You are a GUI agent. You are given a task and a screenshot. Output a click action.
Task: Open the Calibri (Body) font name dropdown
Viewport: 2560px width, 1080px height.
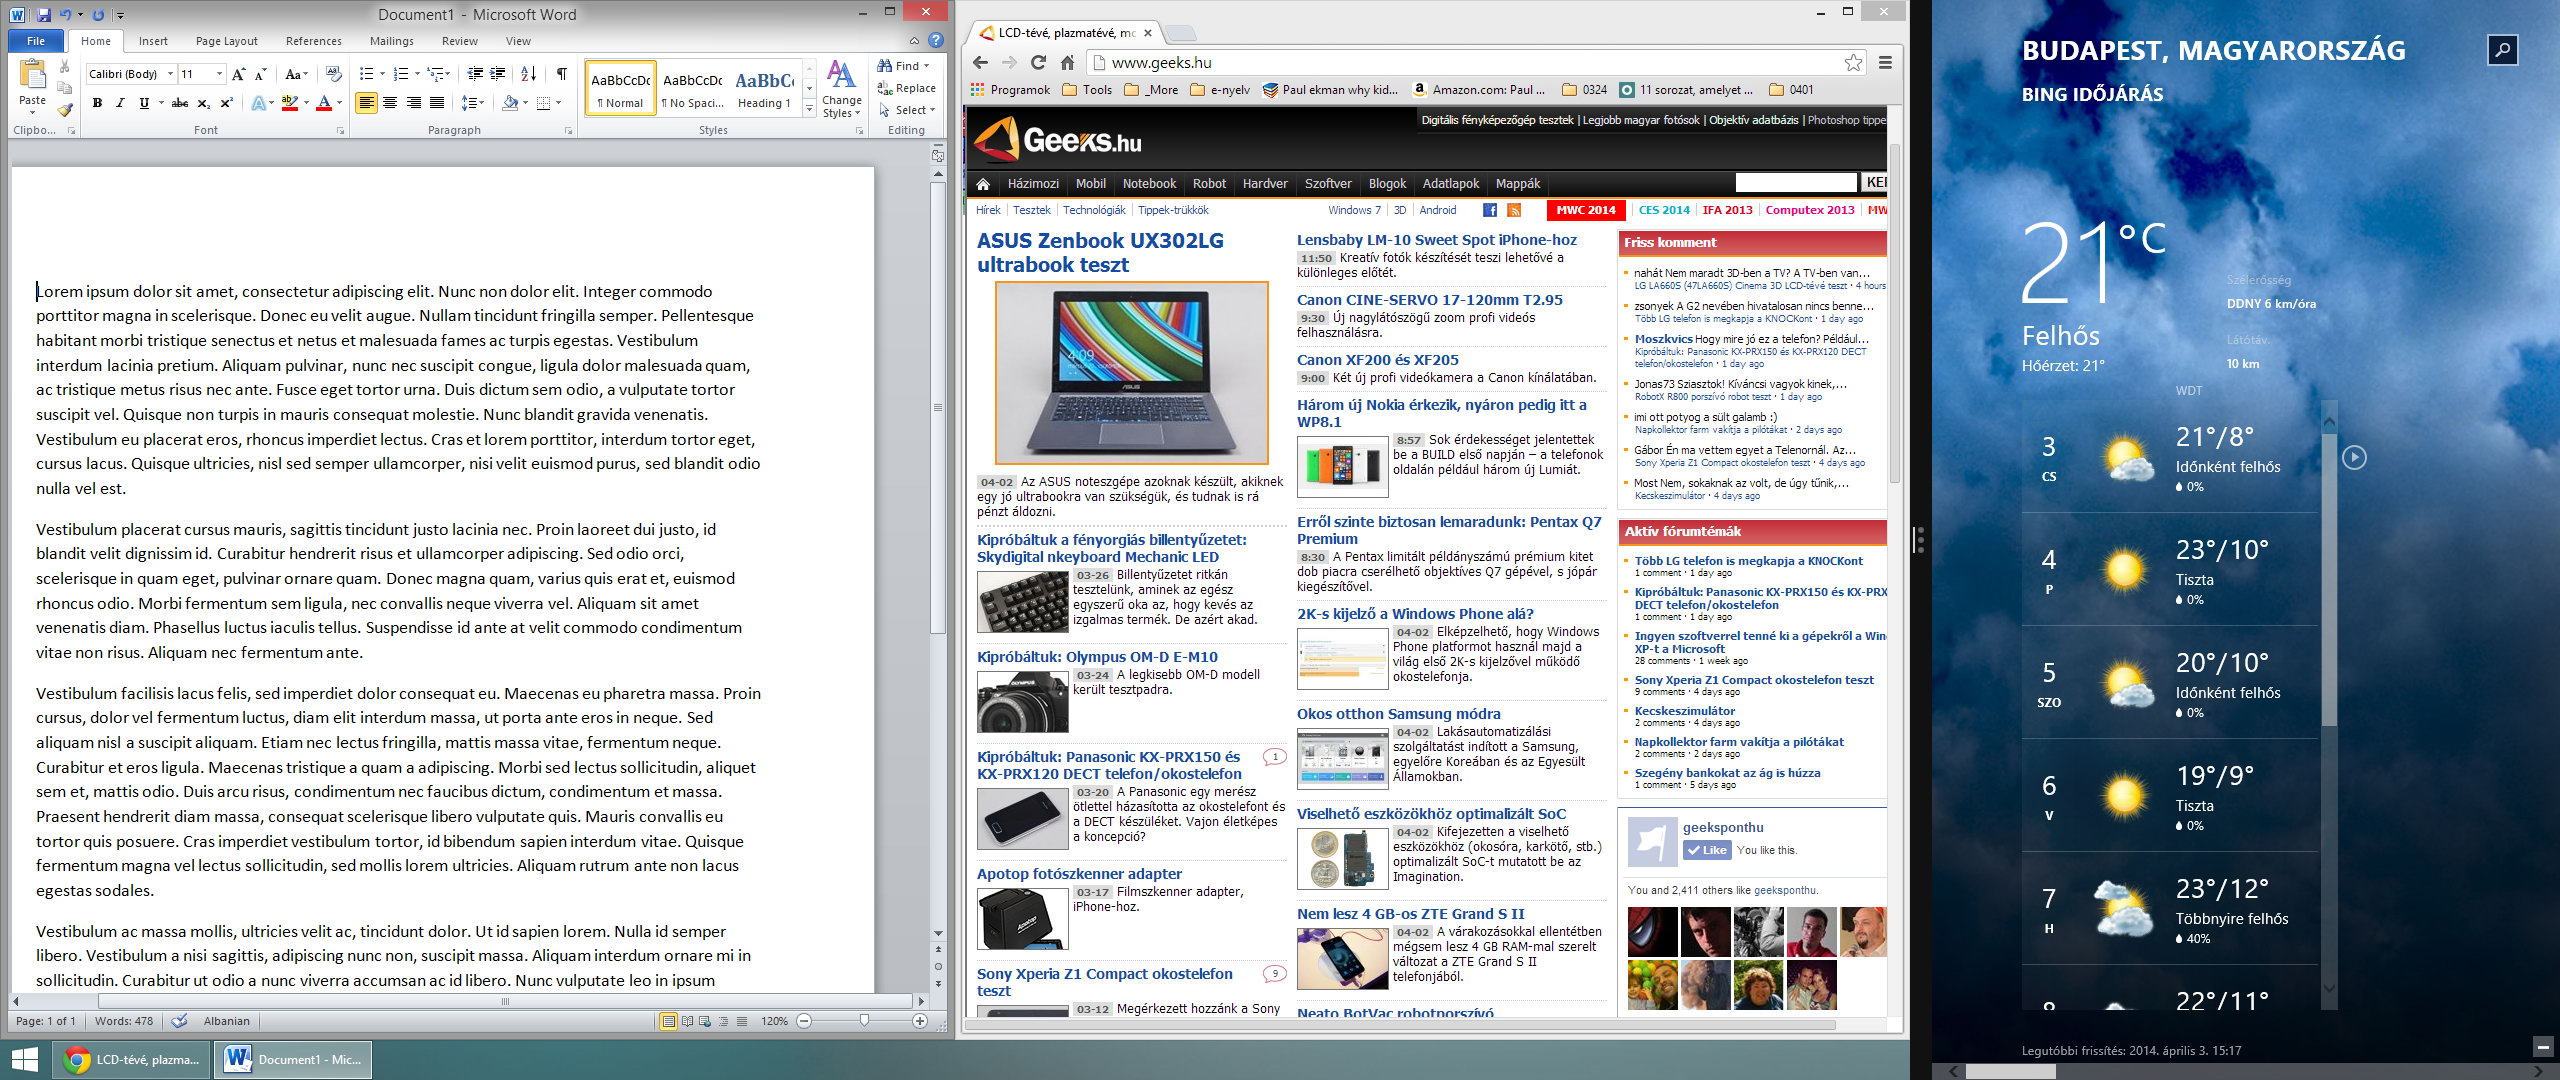[171, 74]
